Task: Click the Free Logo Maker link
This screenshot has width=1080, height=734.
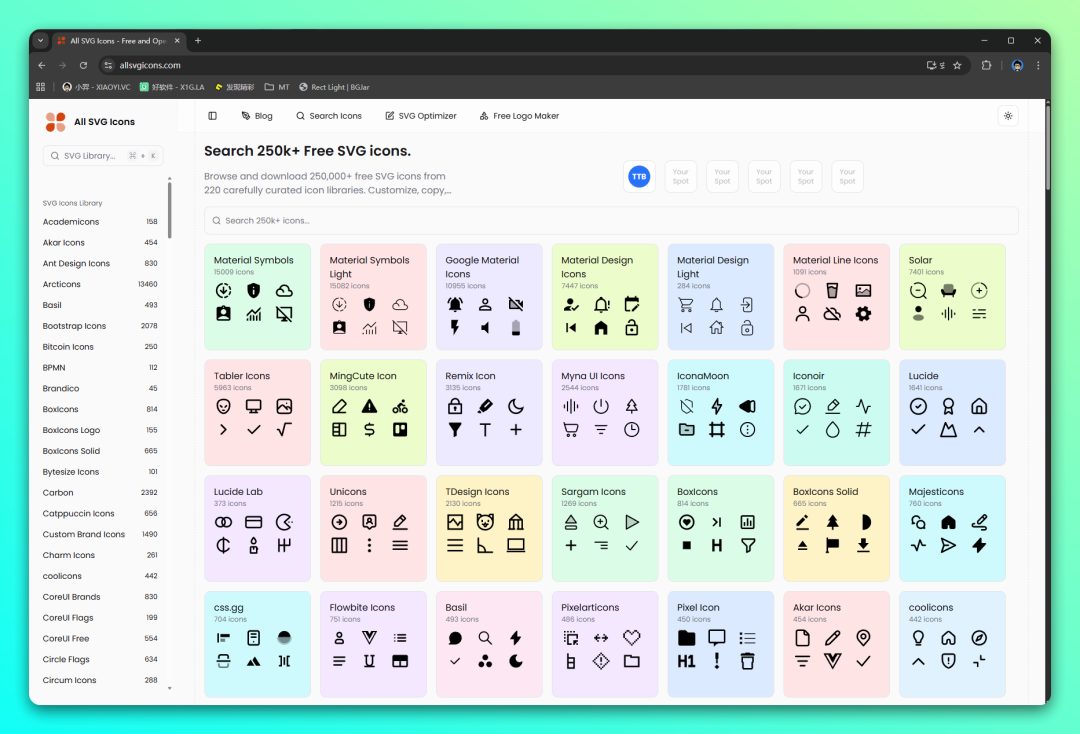Action: [519, 116]
